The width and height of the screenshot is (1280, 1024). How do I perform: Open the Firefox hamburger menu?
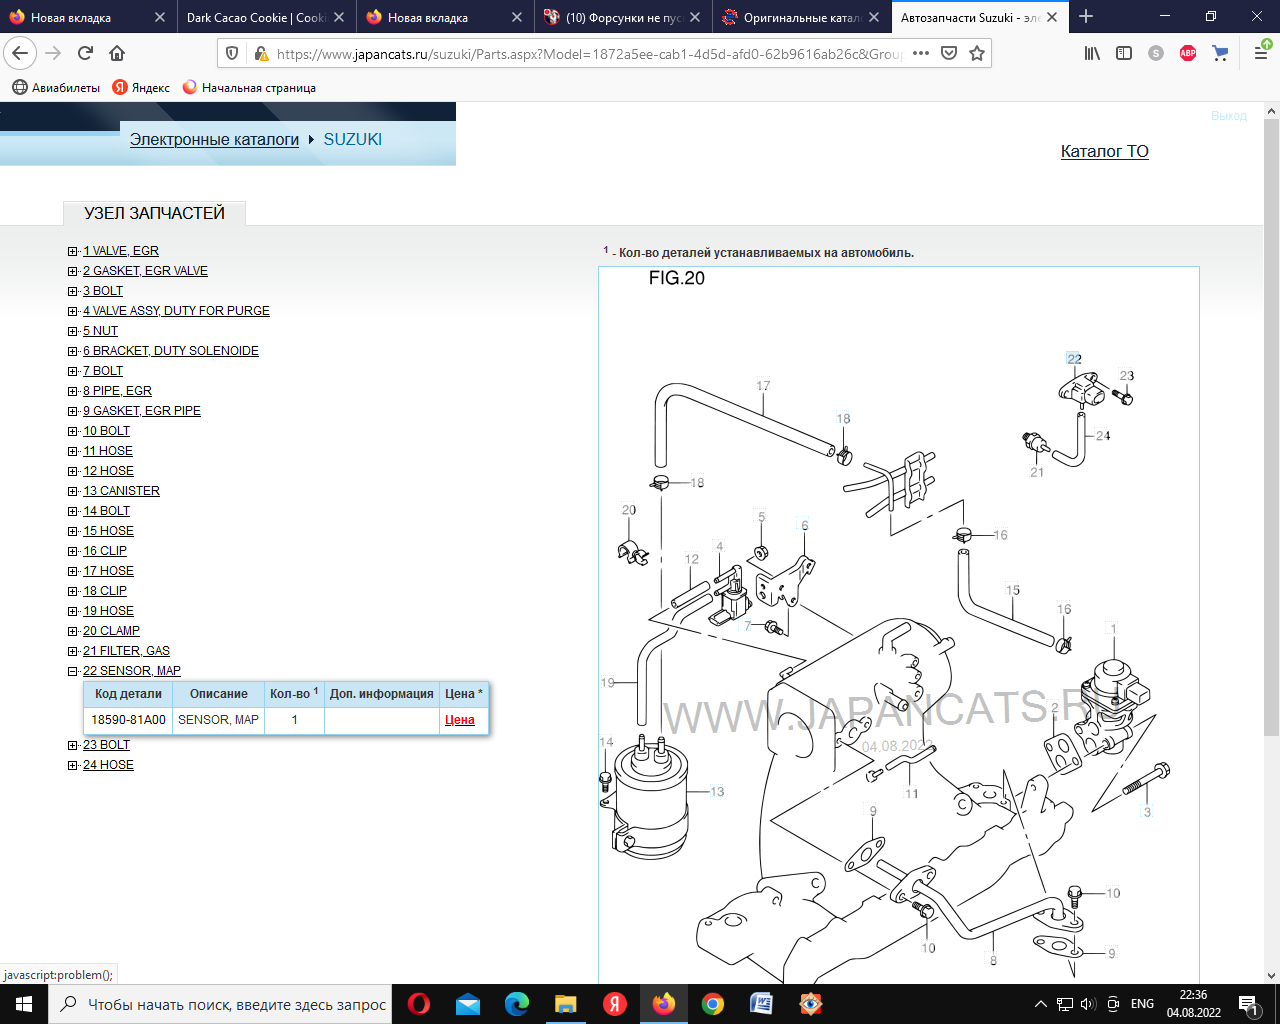click(x=1261, y=53)
